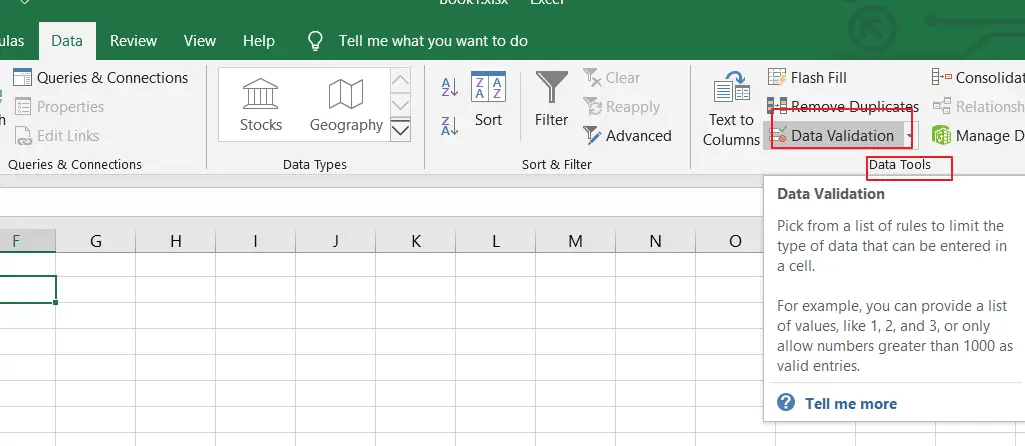1025x446 pixels.
Task: Open Advanced filter options
Action: tap(628, 135)
